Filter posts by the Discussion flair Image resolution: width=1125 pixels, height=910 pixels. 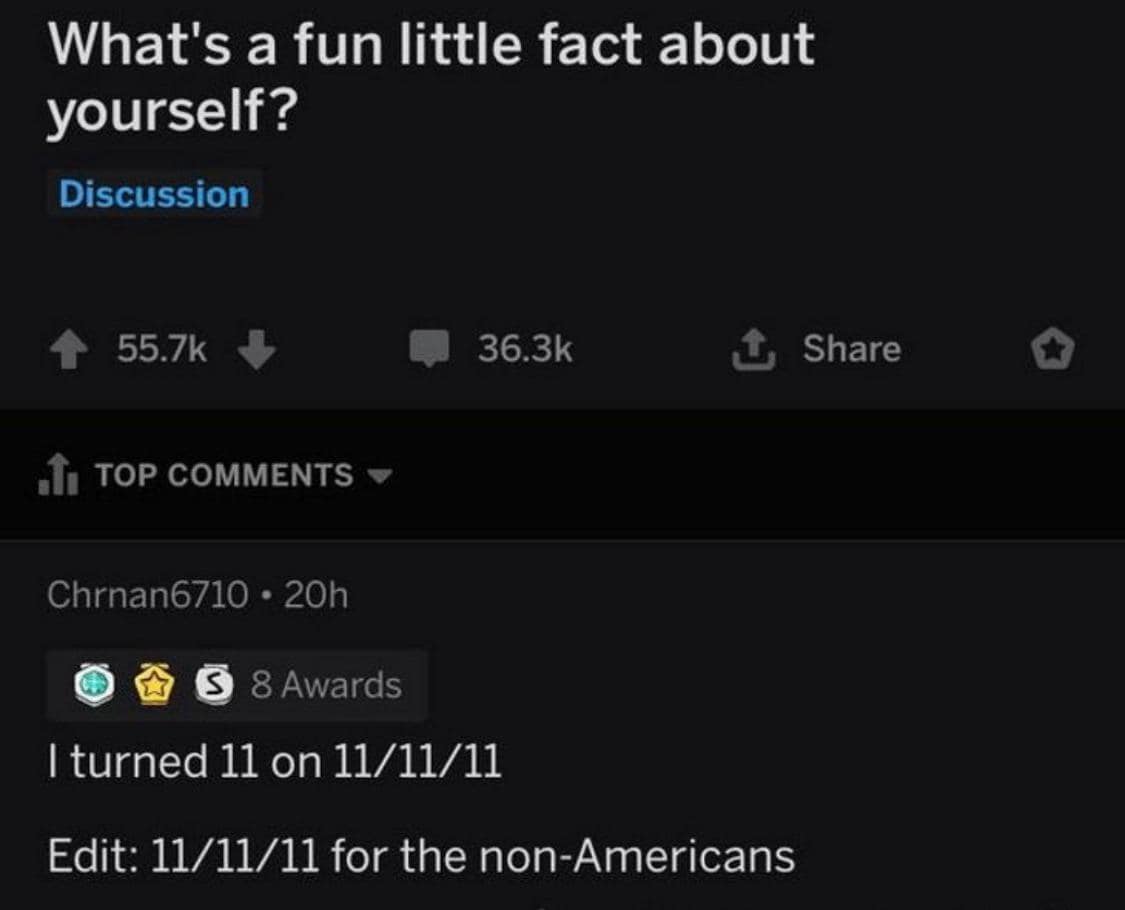[x=154, y=195]
